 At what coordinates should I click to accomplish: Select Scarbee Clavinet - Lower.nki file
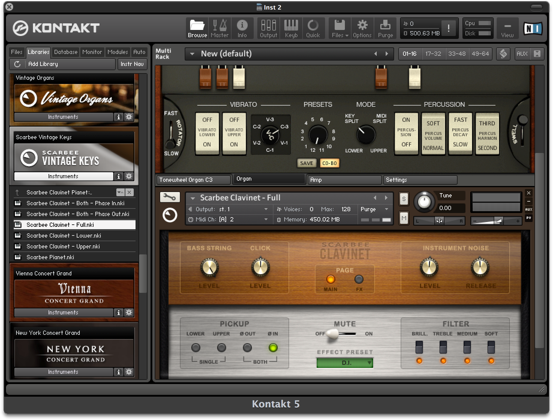pos(75,236)
